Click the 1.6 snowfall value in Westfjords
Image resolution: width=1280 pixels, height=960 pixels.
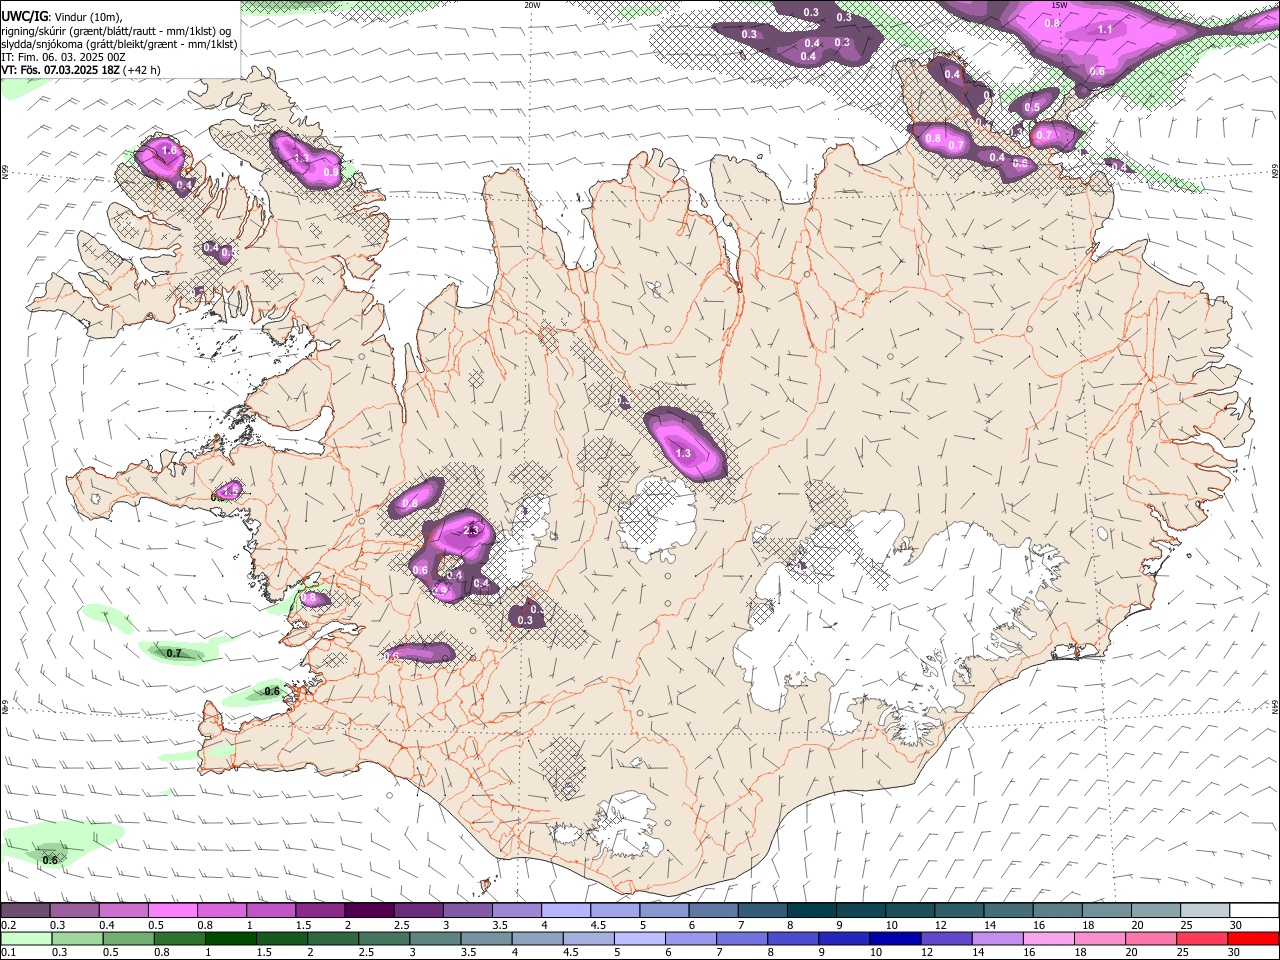(x=169, y=150)
